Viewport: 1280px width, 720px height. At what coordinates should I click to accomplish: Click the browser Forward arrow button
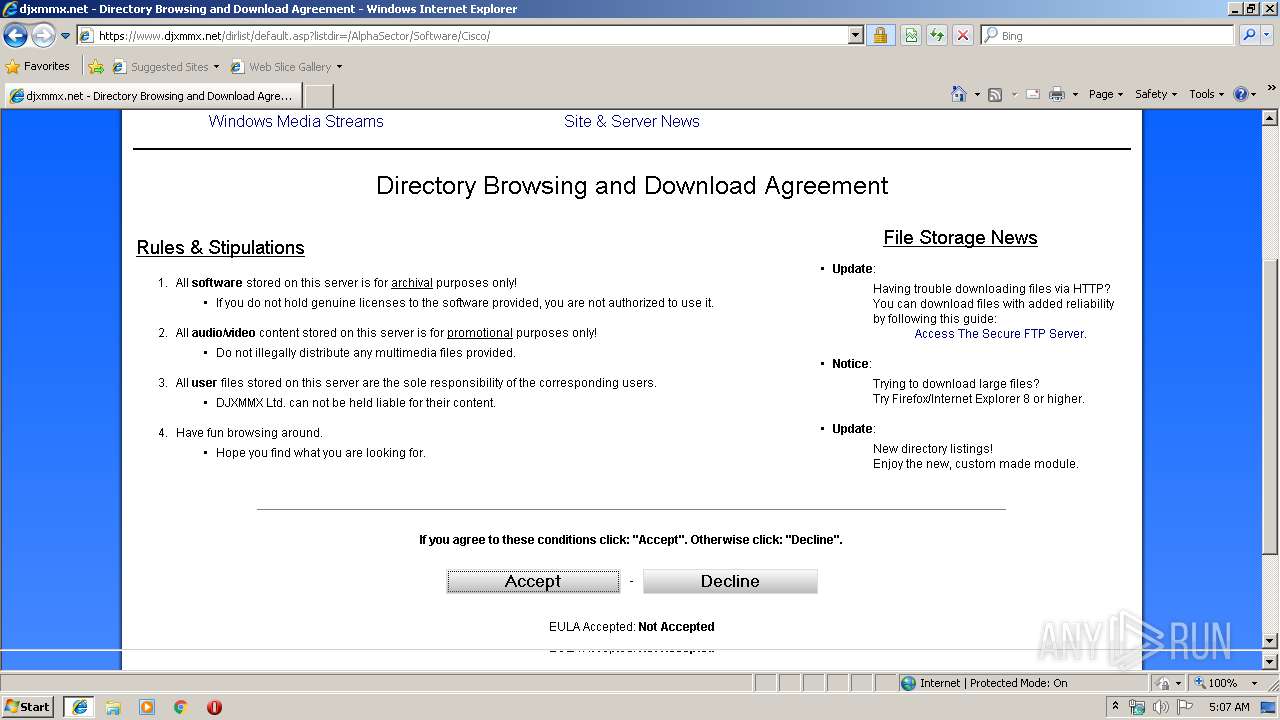(43, 36)
